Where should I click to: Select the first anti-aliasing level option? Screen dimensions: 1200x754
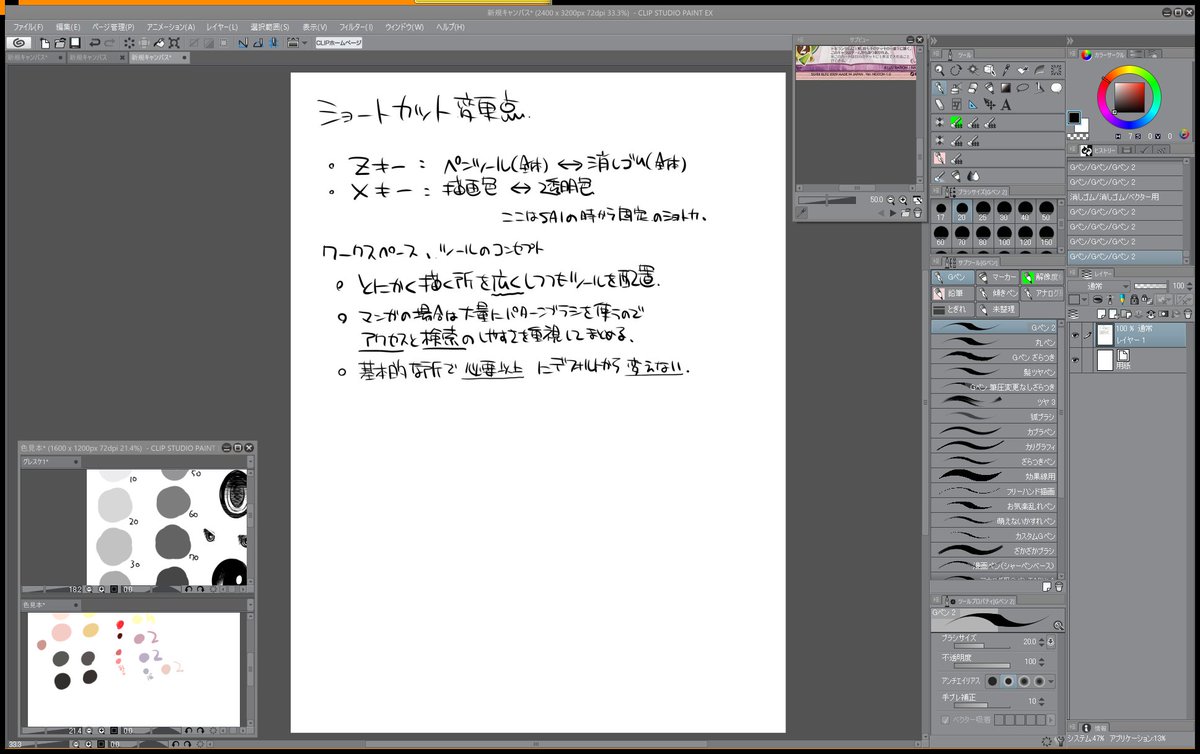[992, 681]
